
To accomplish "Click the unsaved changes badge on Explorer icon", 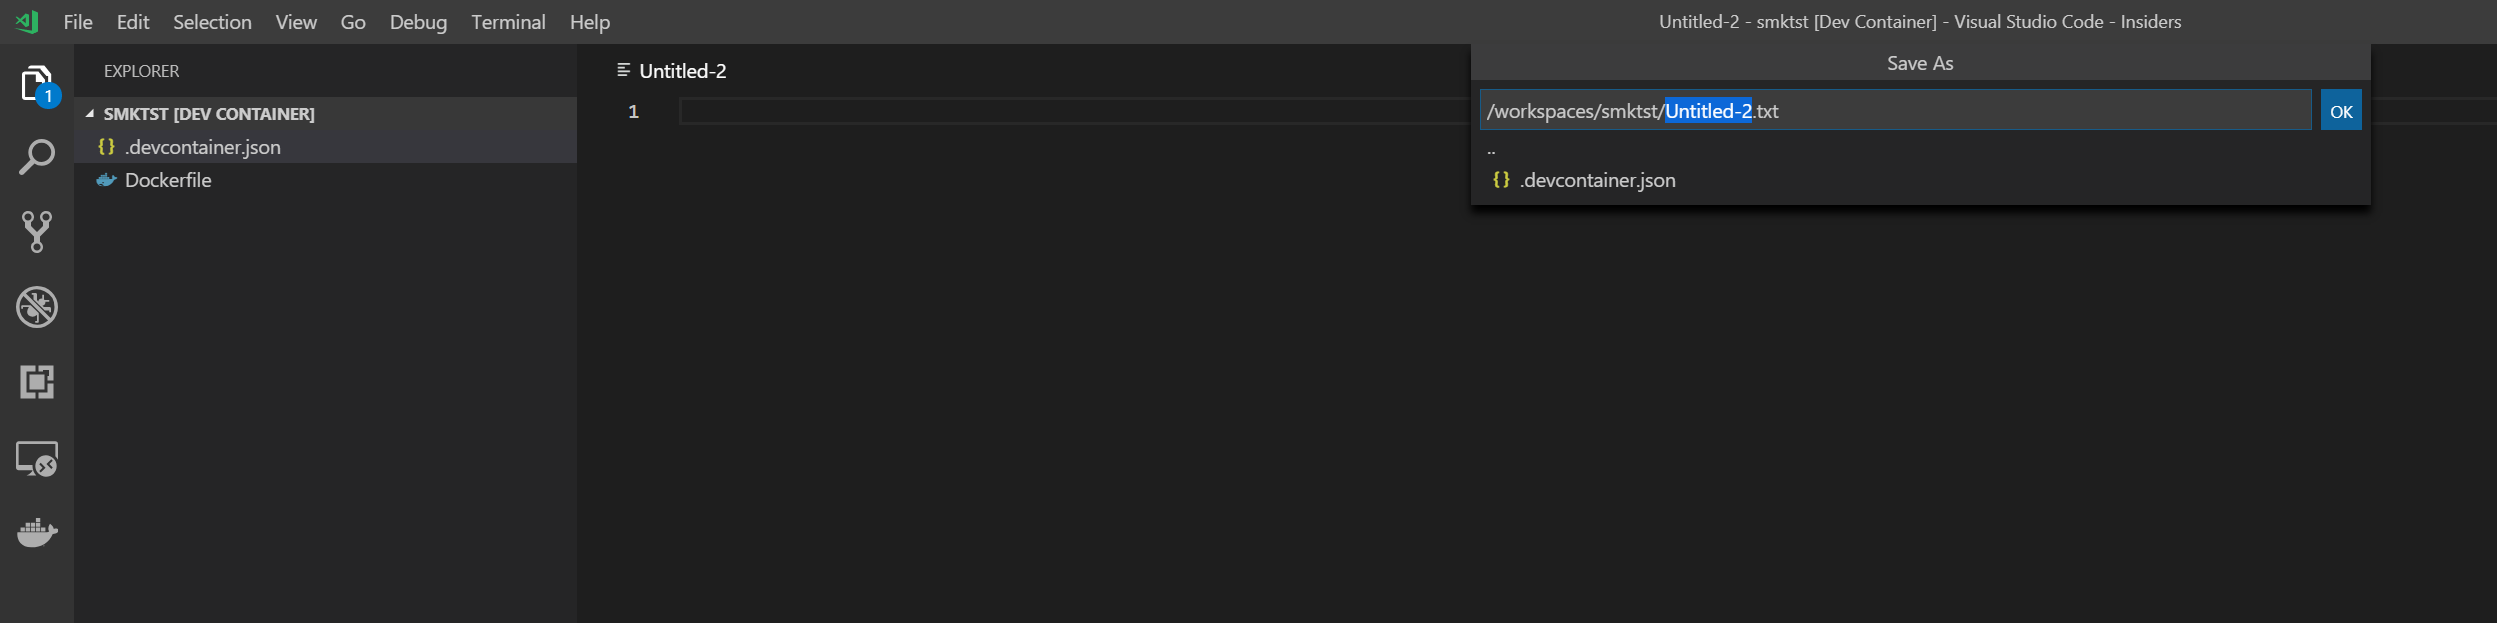I will pos(49,97).
